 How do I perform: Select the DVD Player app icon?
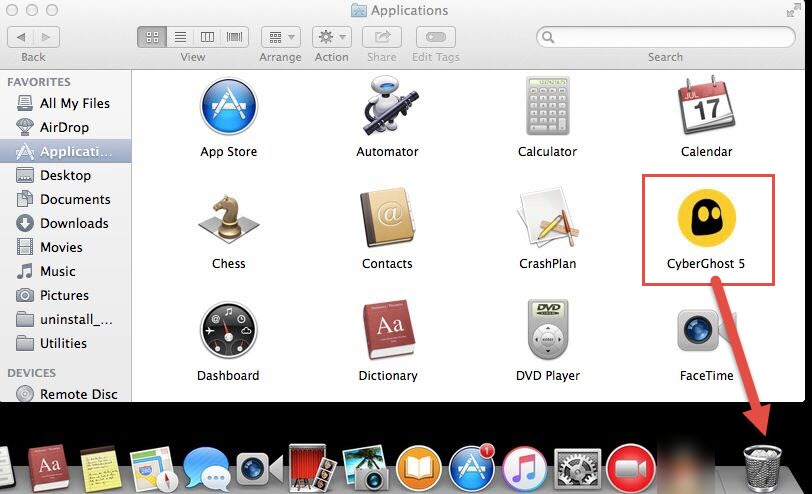coord(548,329)
